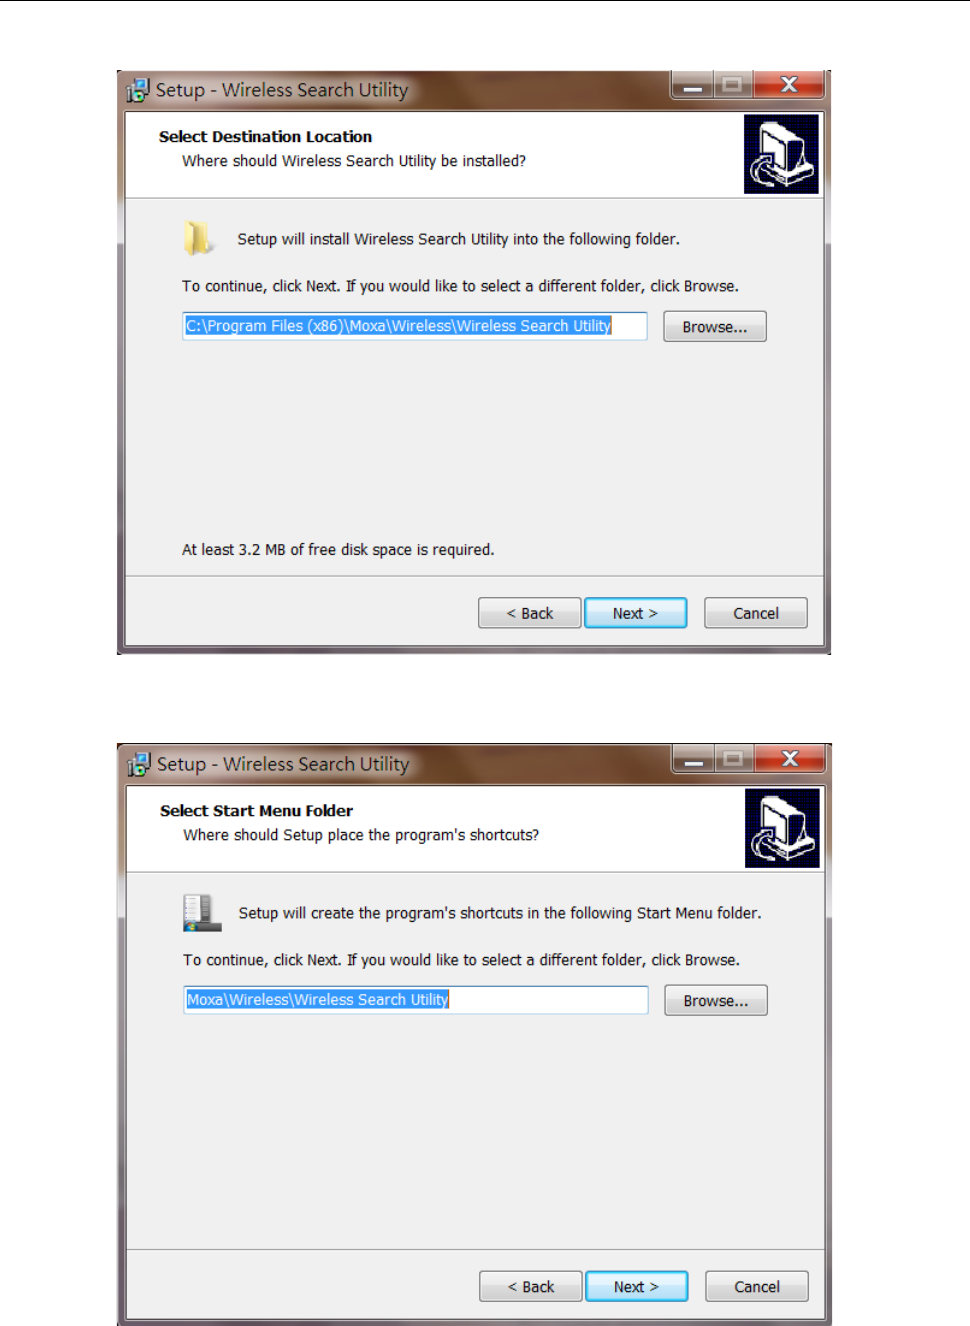Click the computer installer image in the Select Start Menu Folder header
Screen dimensions: 970x1326
coord(782,828)
